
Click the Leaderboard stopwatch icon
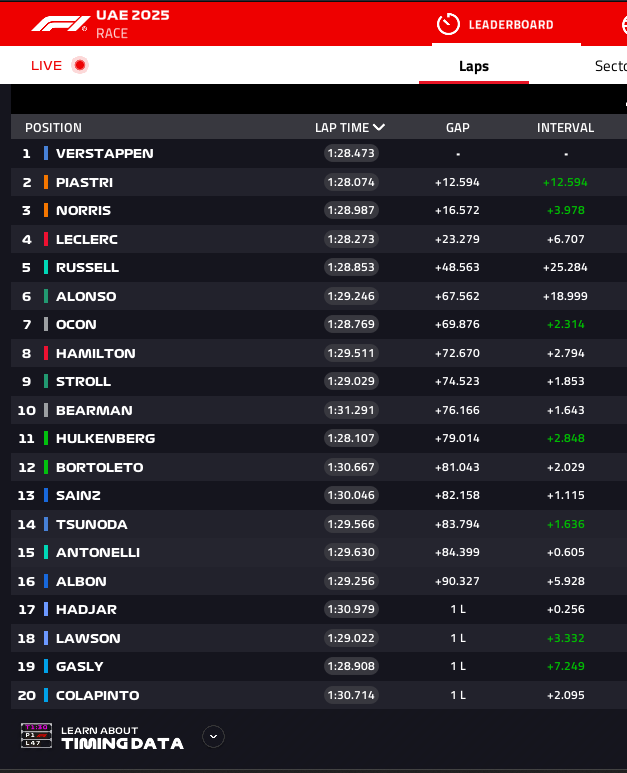[x=449, y=24]
